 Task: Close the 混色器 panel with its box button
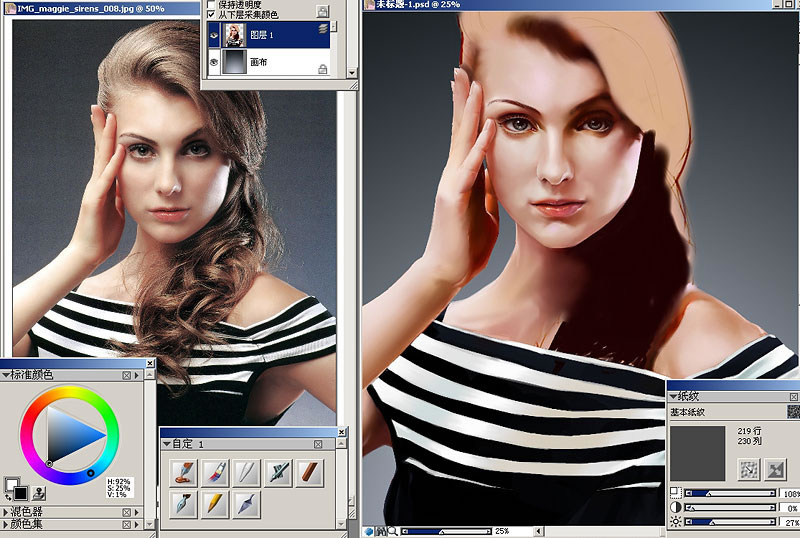point(127,512)
